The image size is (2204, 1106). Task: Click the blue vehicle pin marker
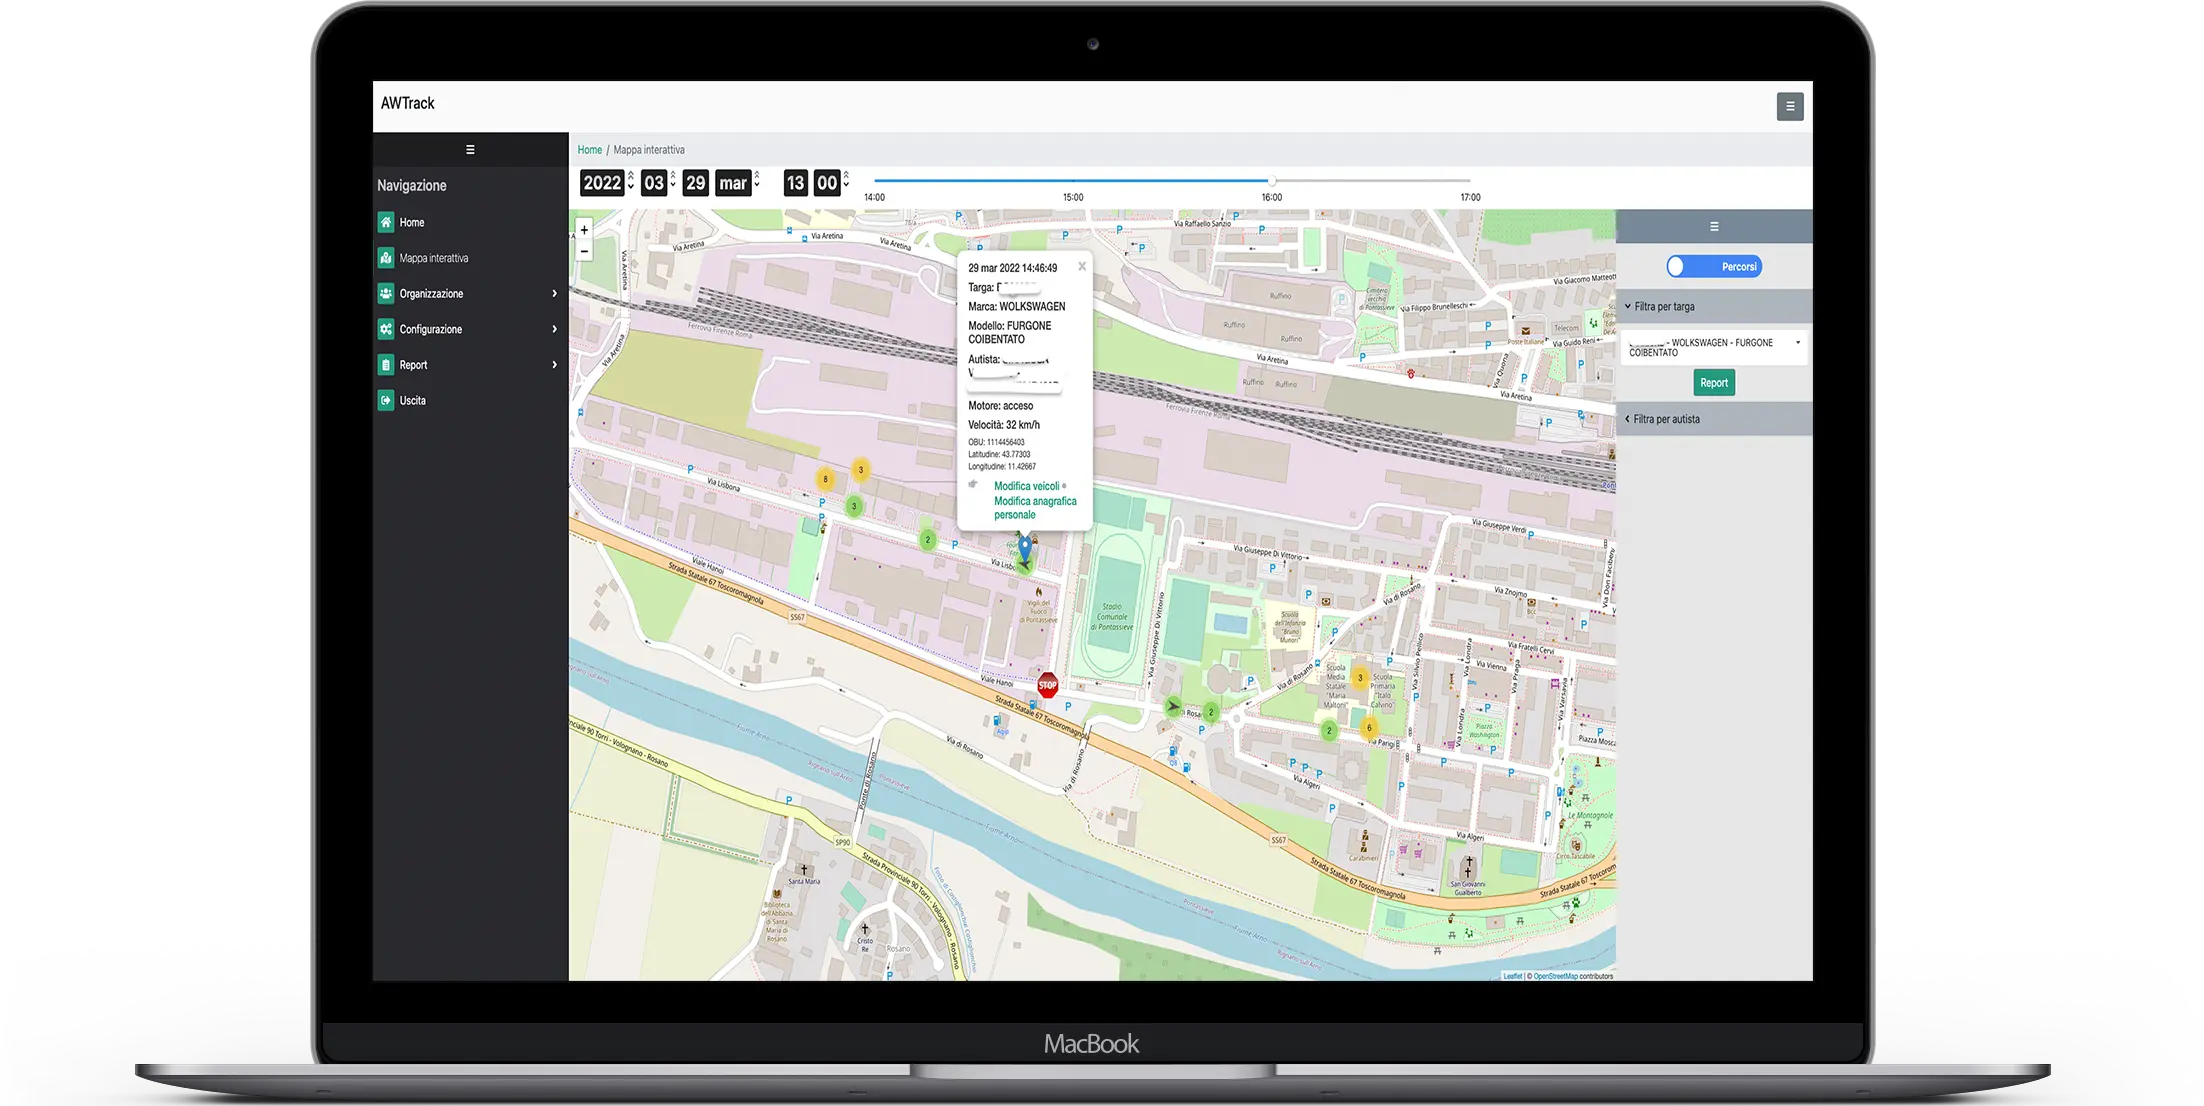click(x=1024, y=547)
